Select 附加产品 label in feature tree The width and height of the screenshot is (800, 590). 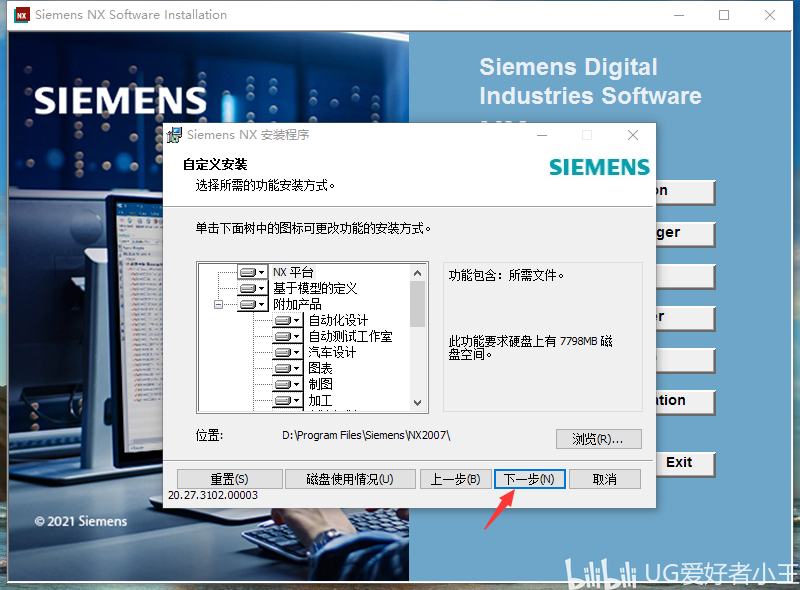[x=297, y=305]
